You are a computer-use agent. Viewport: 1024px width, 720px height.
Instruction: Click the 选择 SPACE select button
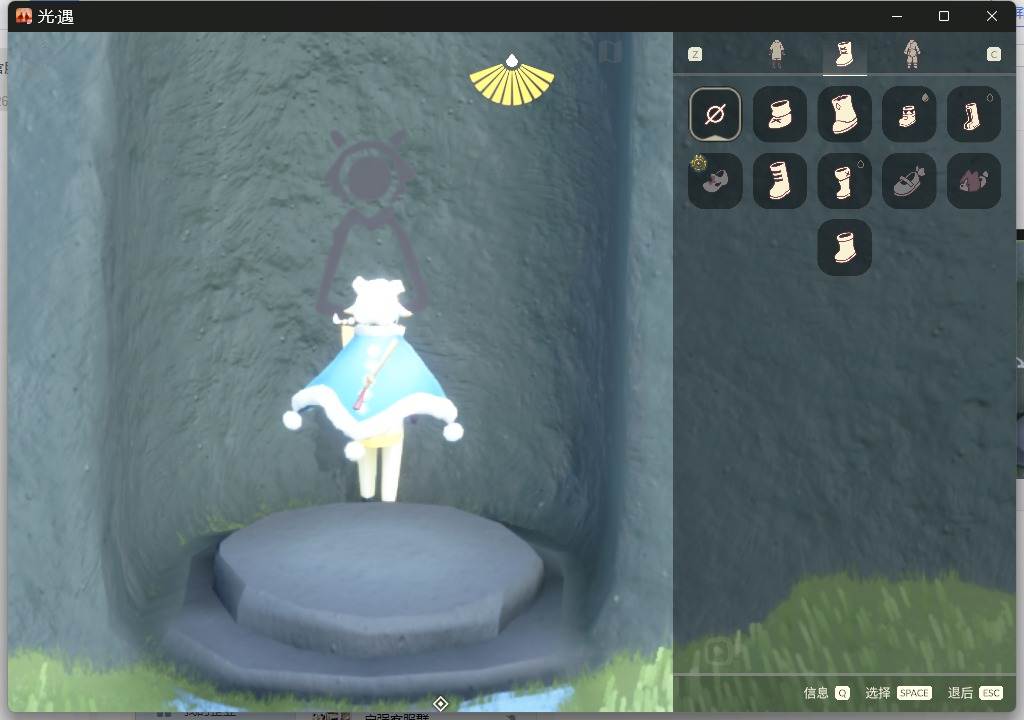coord(898,693)
